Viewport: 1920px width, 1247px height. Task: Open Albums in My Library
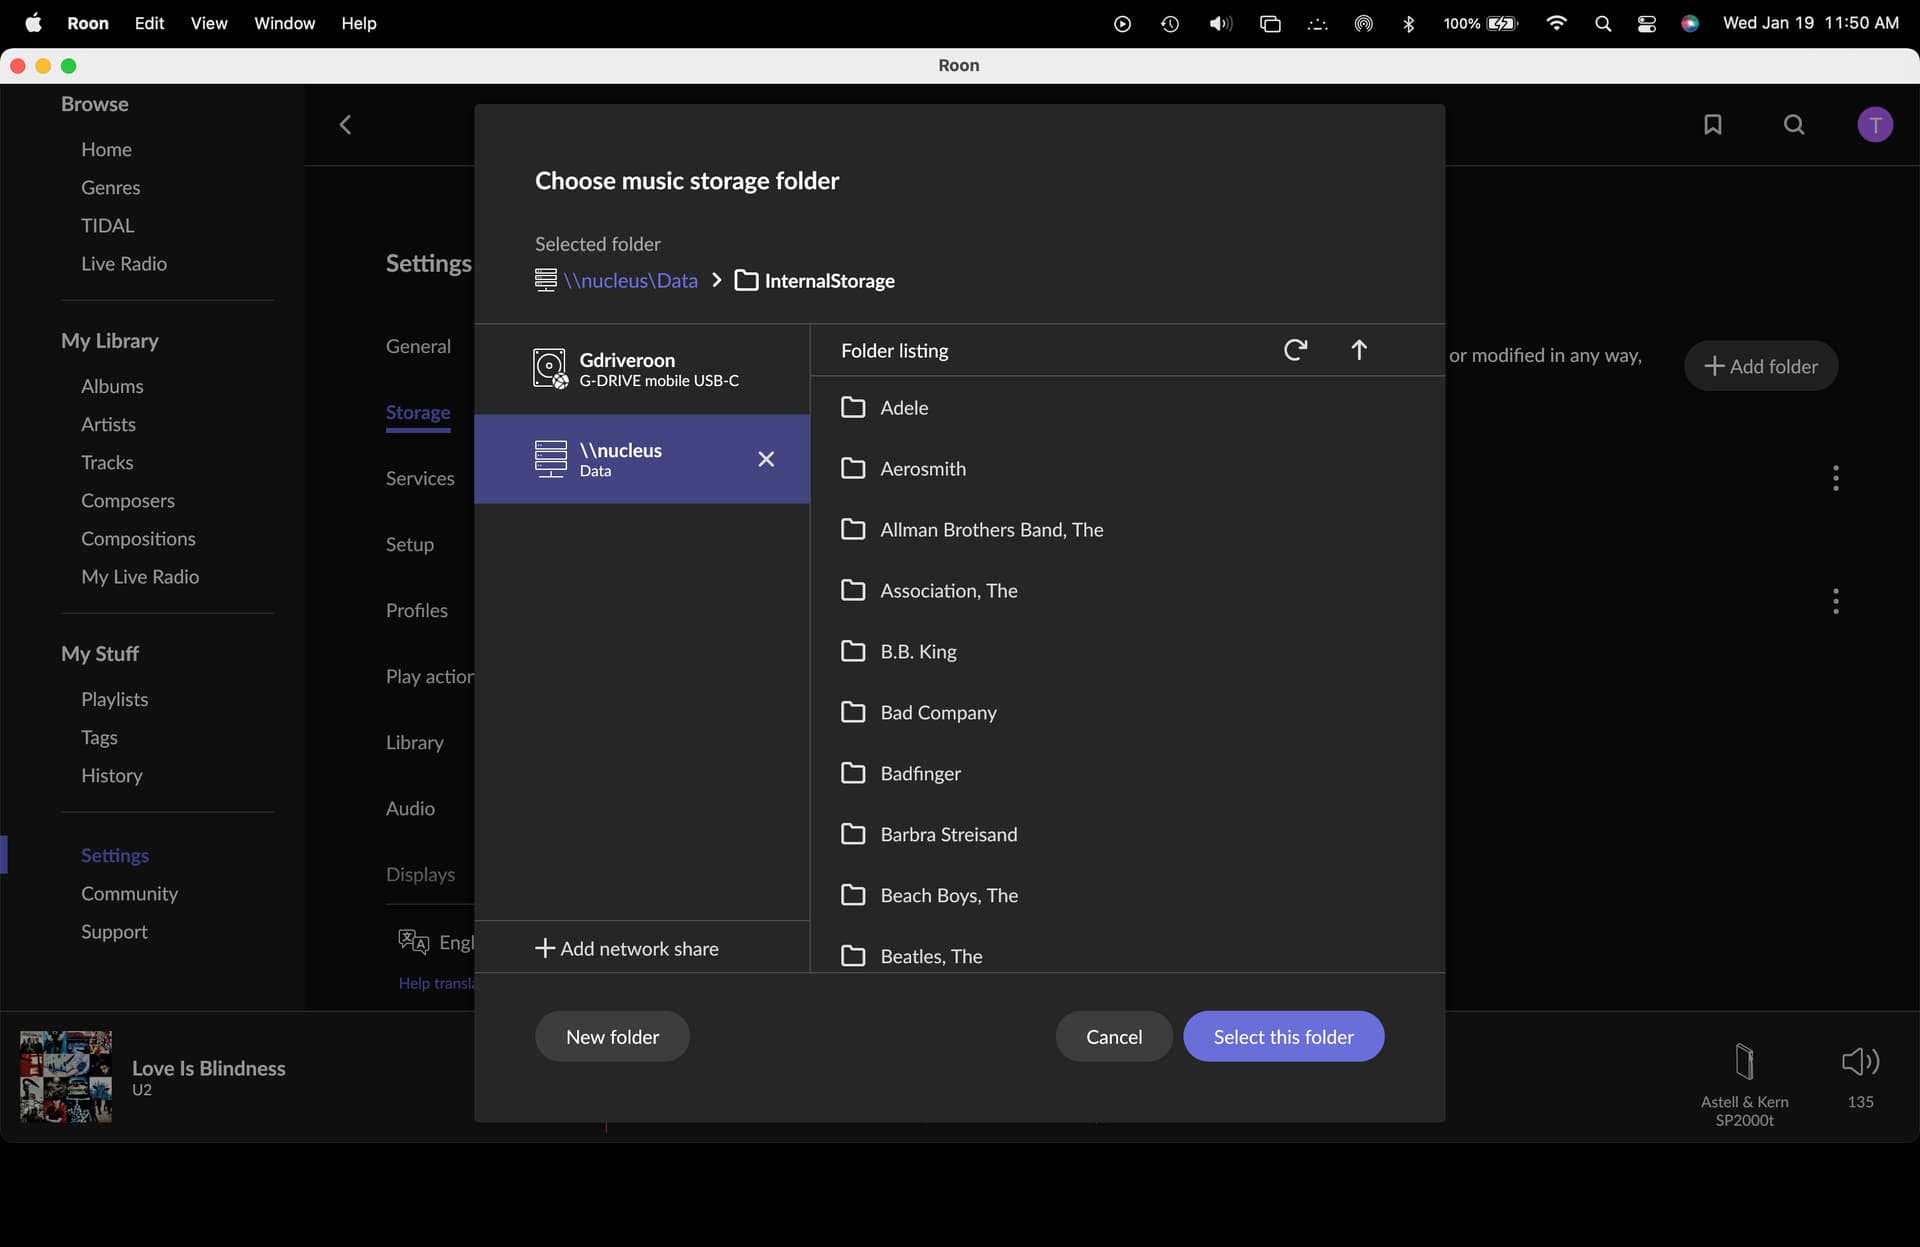pos(112,386)
